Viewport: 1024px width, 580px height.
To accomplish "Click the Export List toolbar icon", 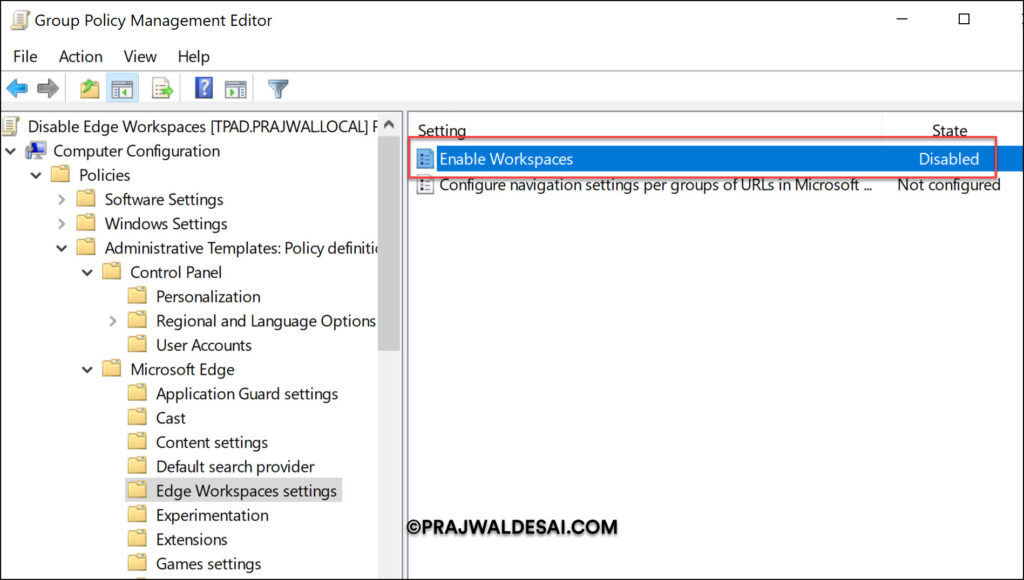I will pyautogui.click(x=162, y=88).
